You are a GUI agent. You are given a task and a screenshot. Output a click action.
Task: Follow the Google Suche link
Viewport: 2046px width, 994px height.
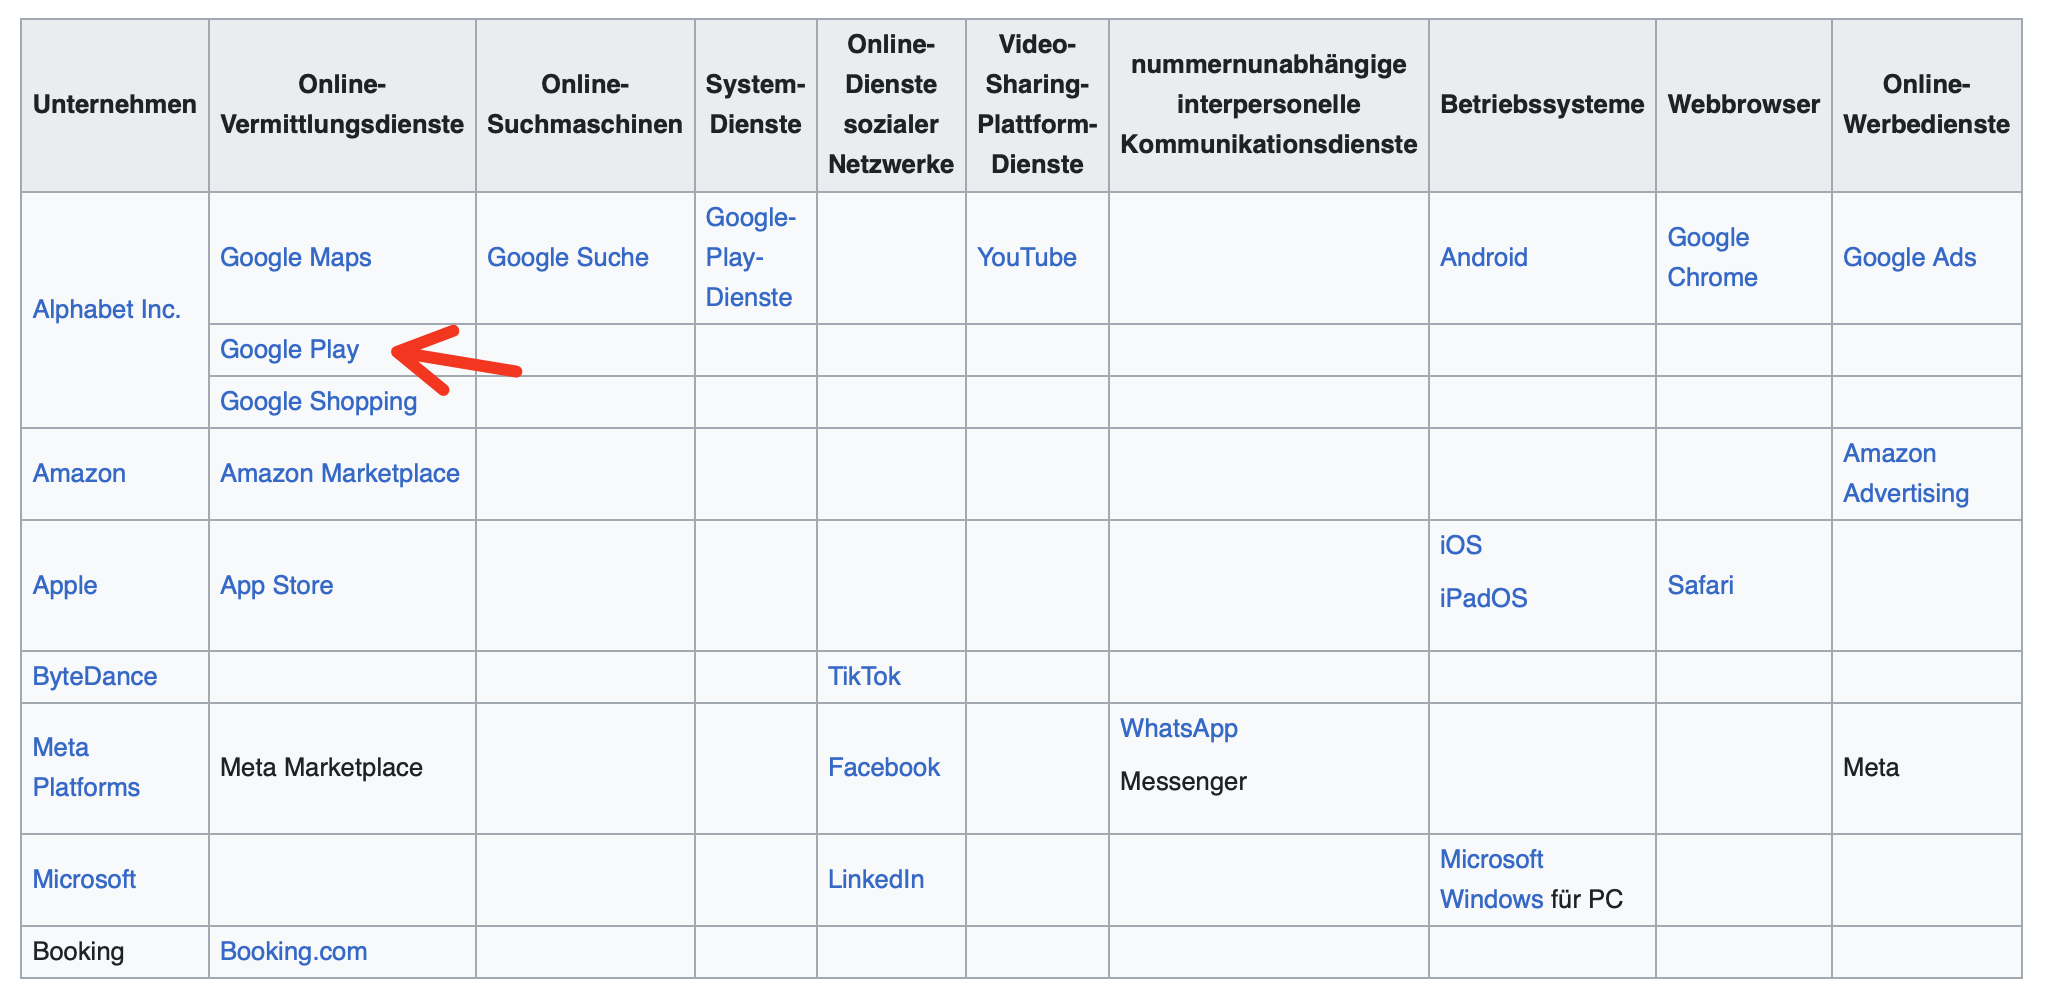(x=567, y=258)
